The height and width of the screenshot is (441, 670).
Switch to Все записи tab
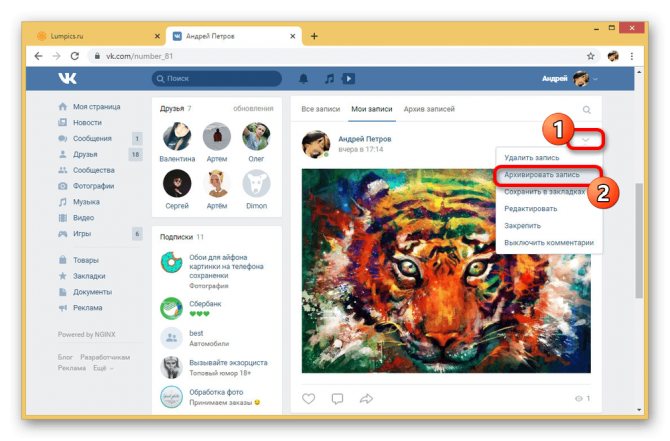tap(321, 109)
